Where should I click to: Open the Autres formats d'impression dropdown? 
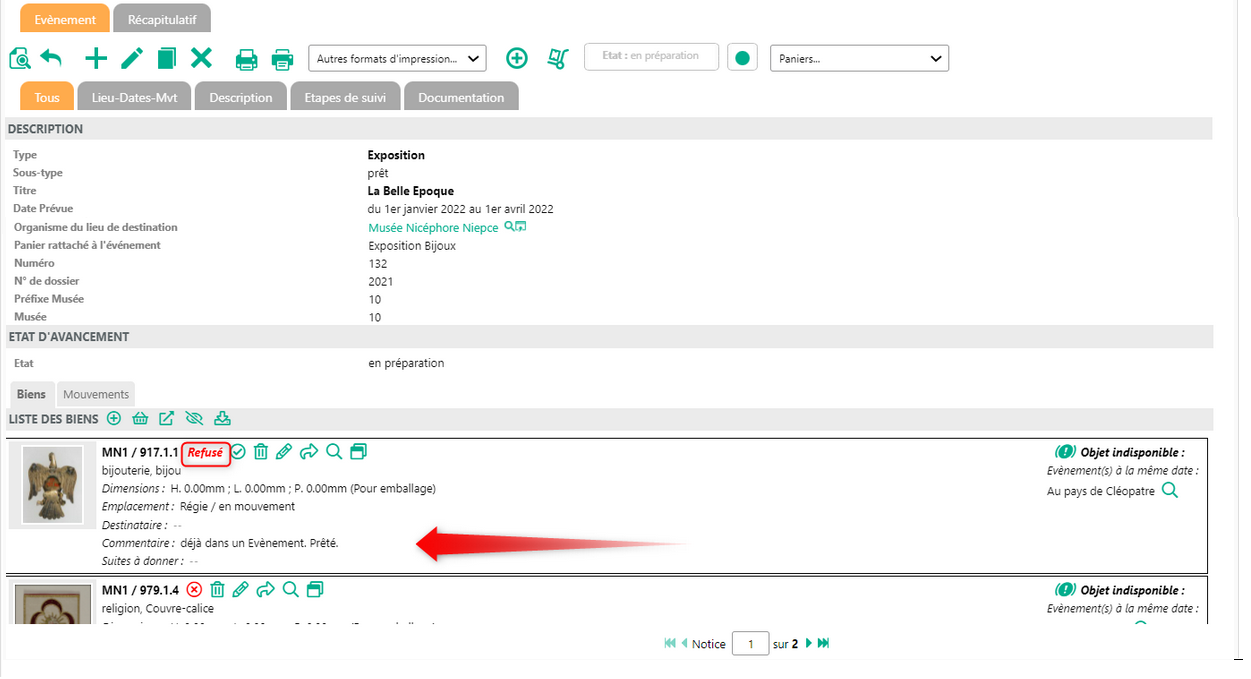click(x=397, y=59)
